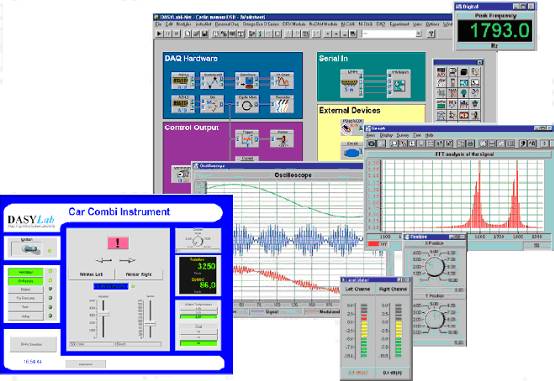Click the Save diskette icon in main toolbar

coord(205,34)
